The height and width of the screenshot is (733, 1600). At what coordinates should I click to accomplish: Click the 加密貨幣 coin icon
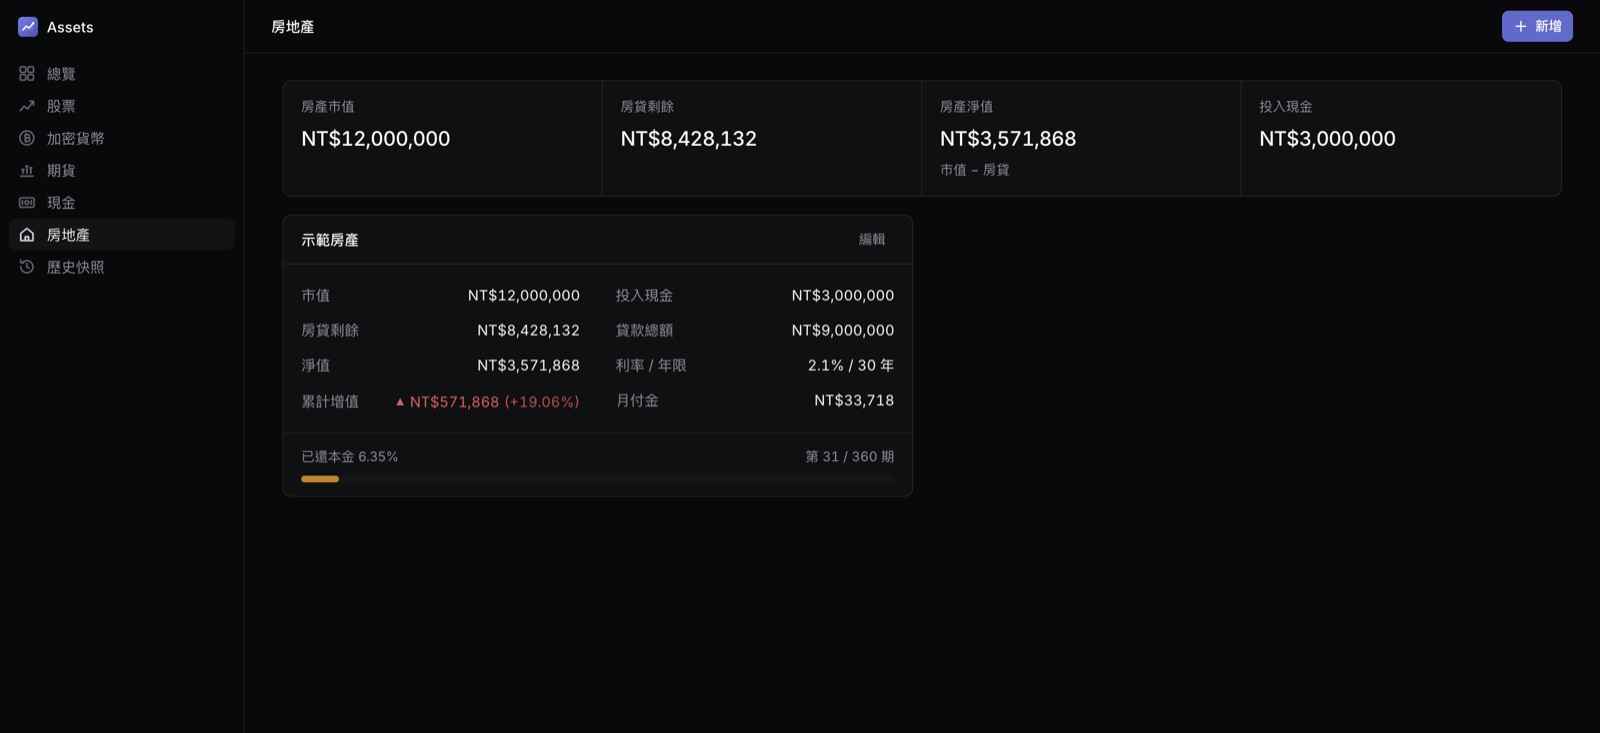coord(27,138)
